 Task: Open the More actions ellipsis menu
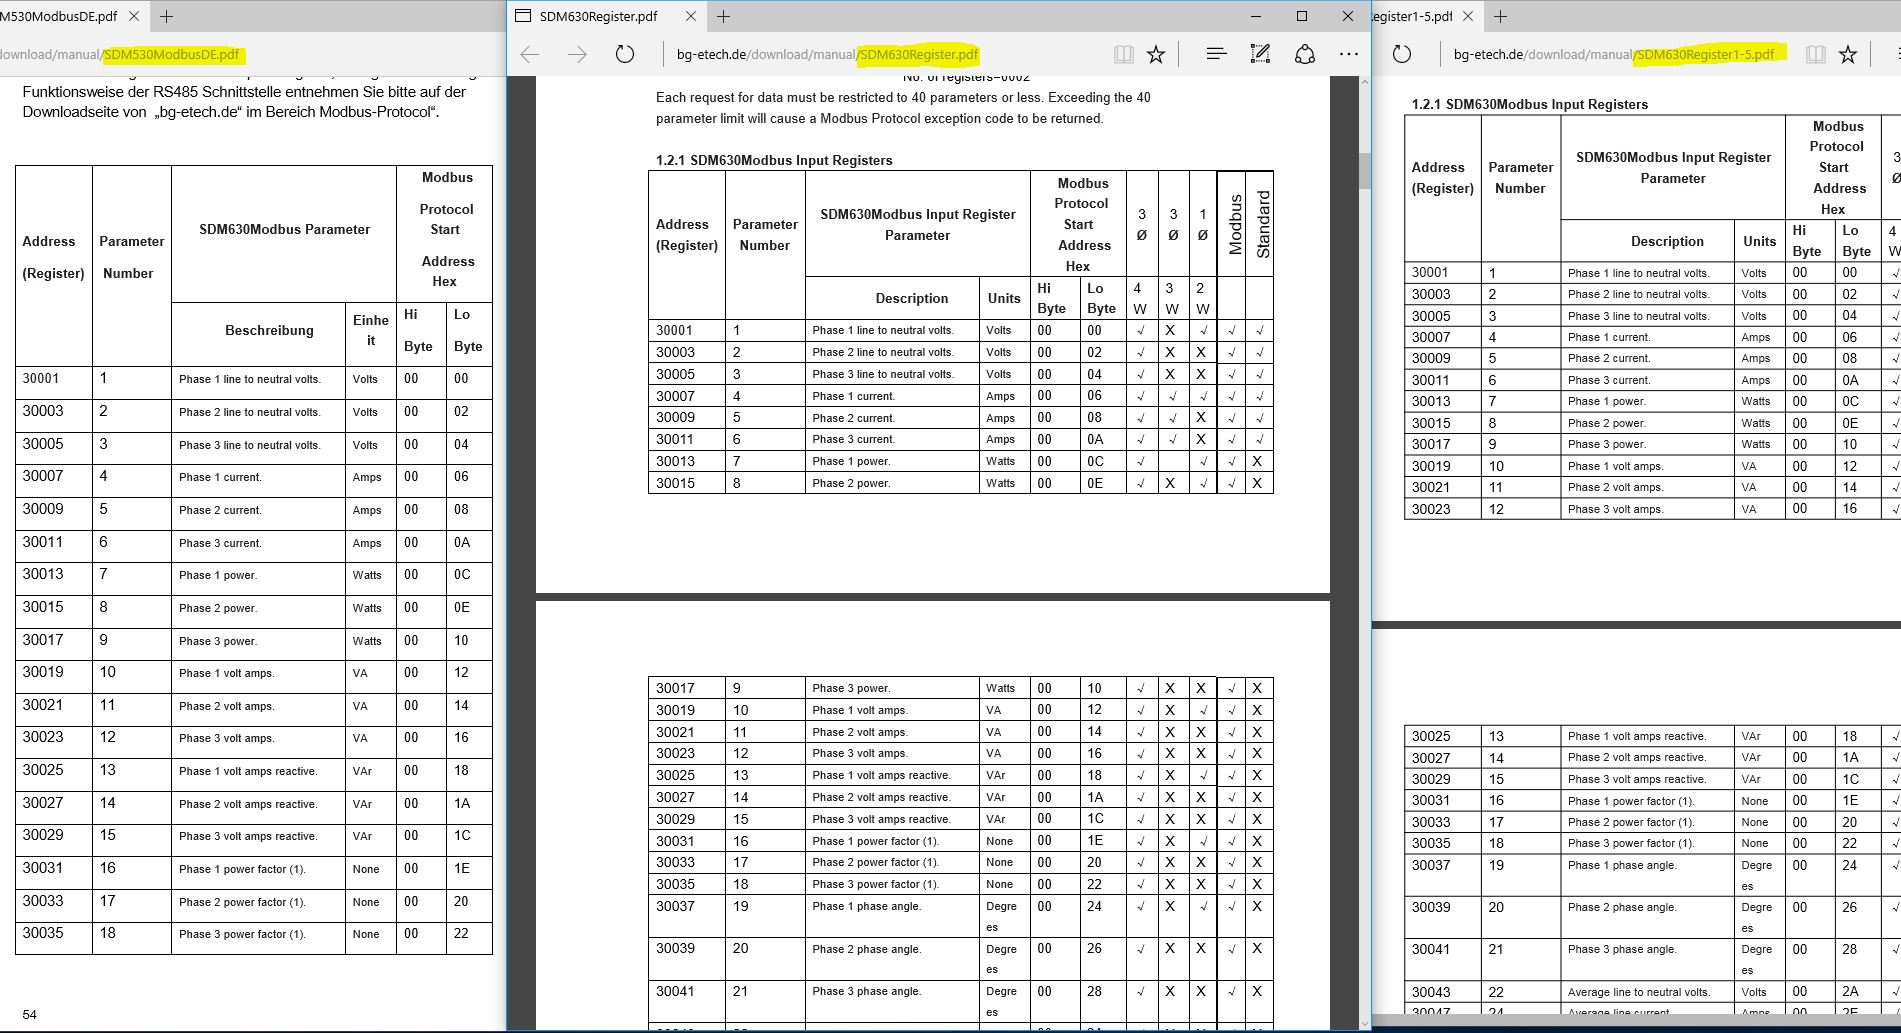point(1349,54)
